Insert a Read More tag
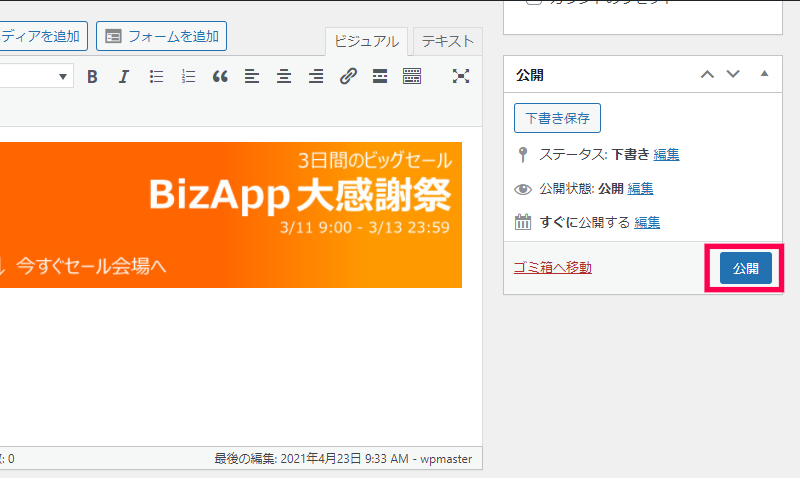Viewport: 800px width, 478px height. 380,77
